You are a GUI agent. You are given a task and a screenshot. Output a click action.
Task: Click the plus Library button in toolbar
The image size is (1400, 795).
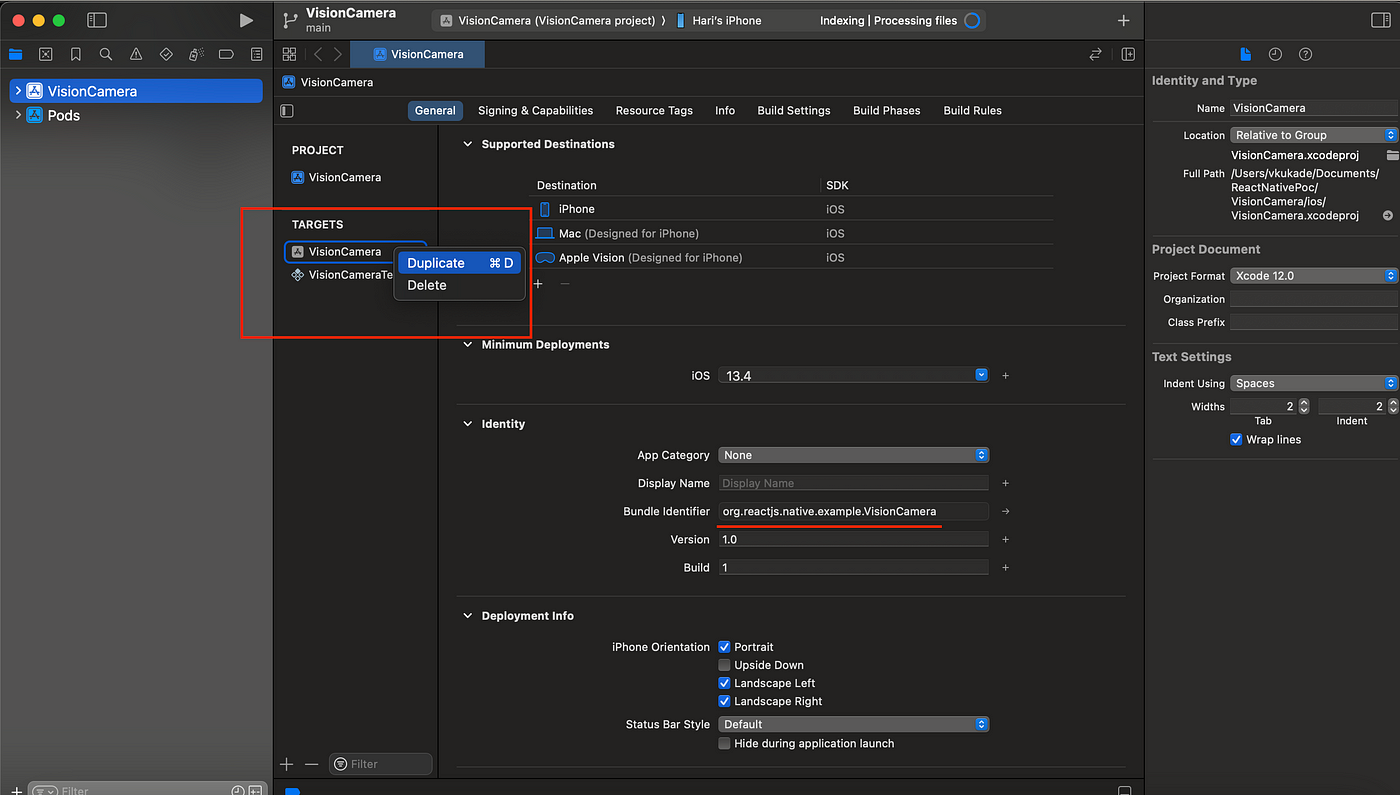pyautogui.click(x=1123, y=20)
